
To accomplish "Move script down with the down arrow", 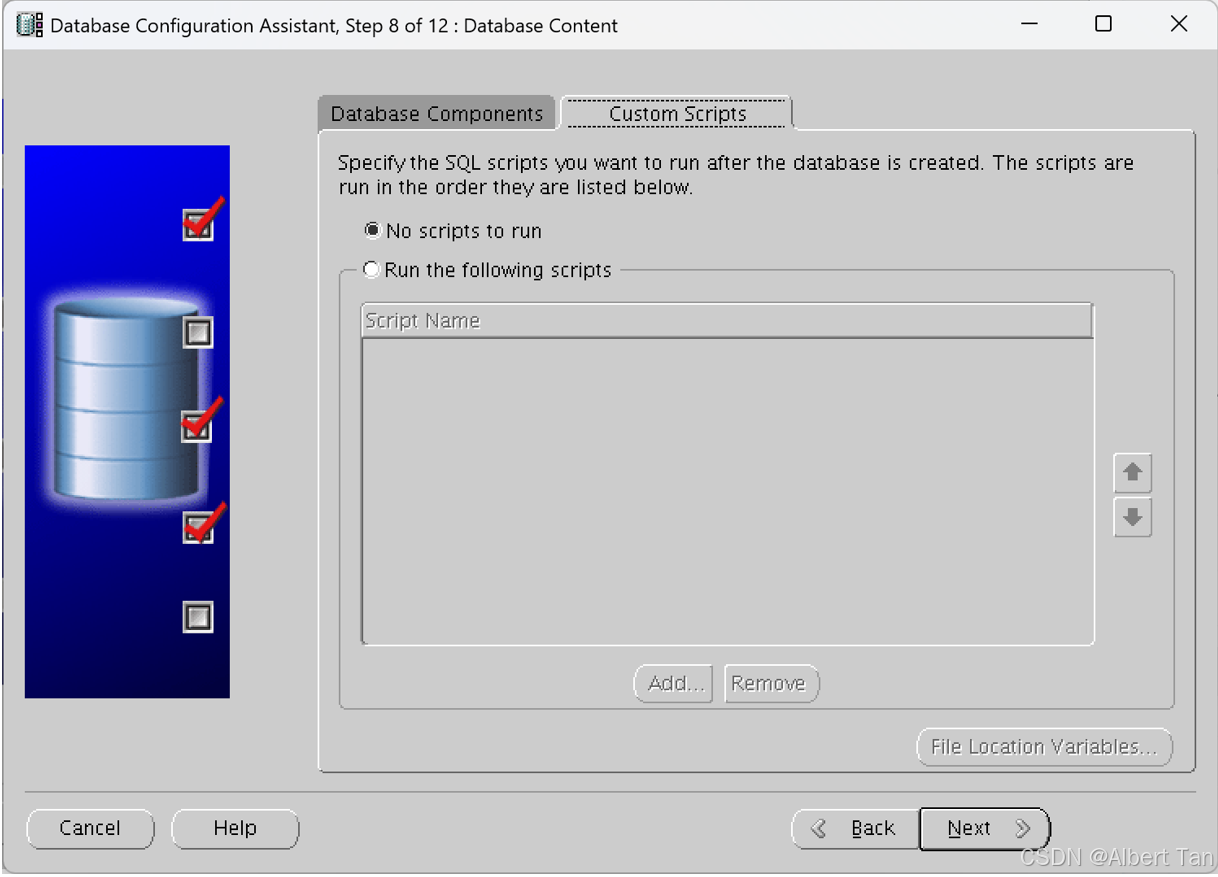I will tap(1132, 518).
